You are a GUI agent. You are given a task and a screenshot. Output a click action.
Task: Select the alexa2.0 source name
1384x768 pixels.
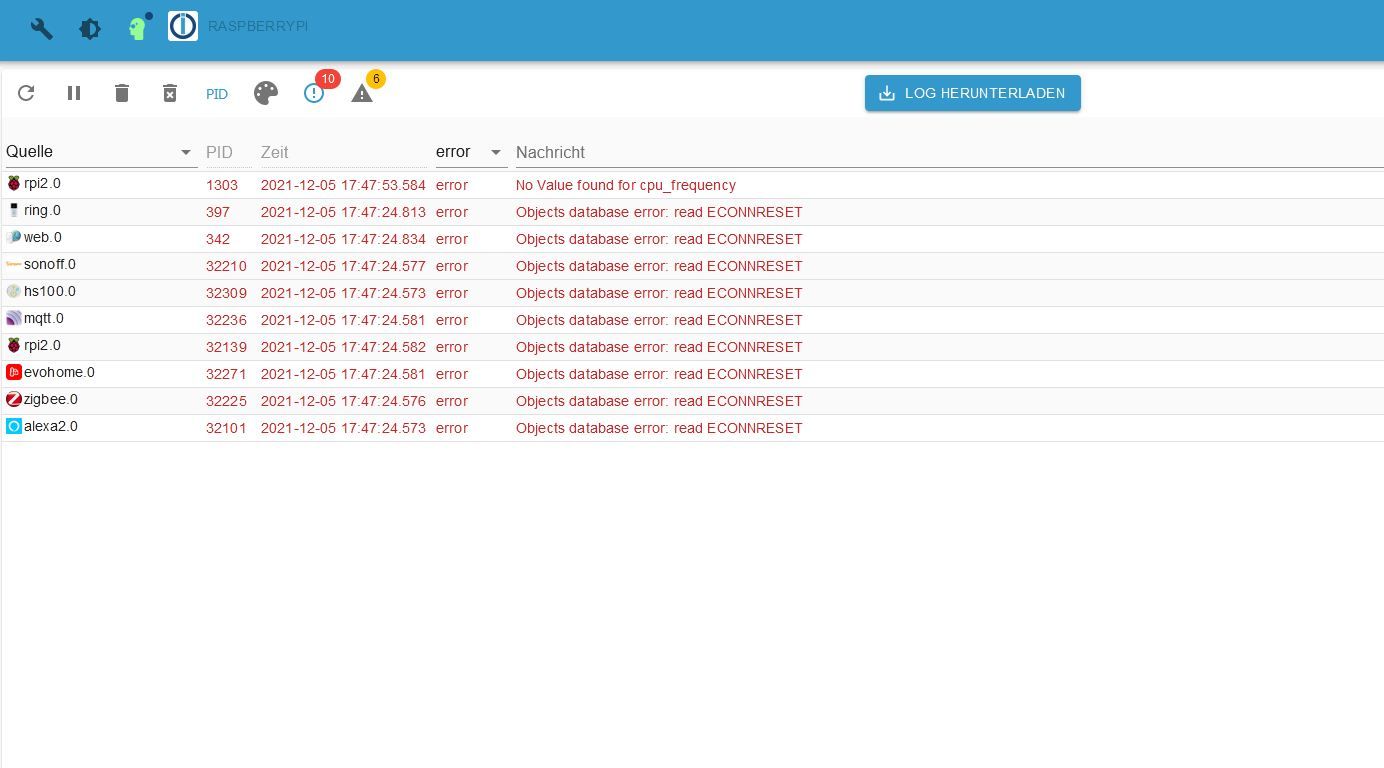click(51, 427)
